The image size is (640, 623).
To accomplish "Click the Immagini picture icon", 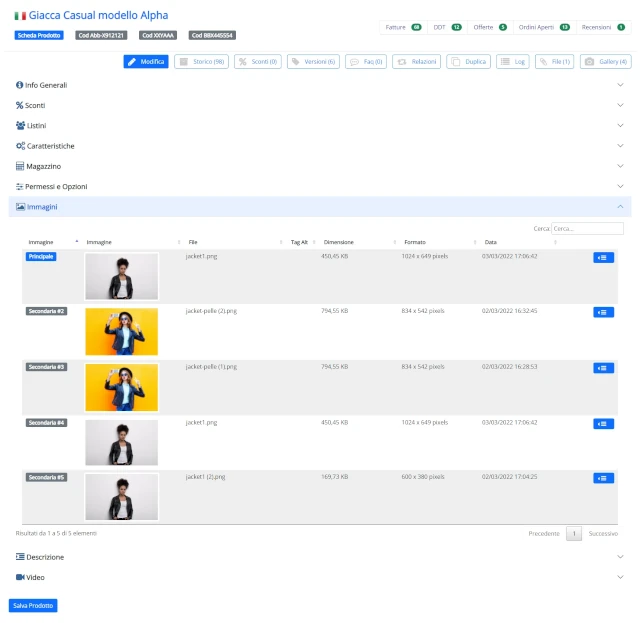I will pyautogui.click(x=20, y=207).
